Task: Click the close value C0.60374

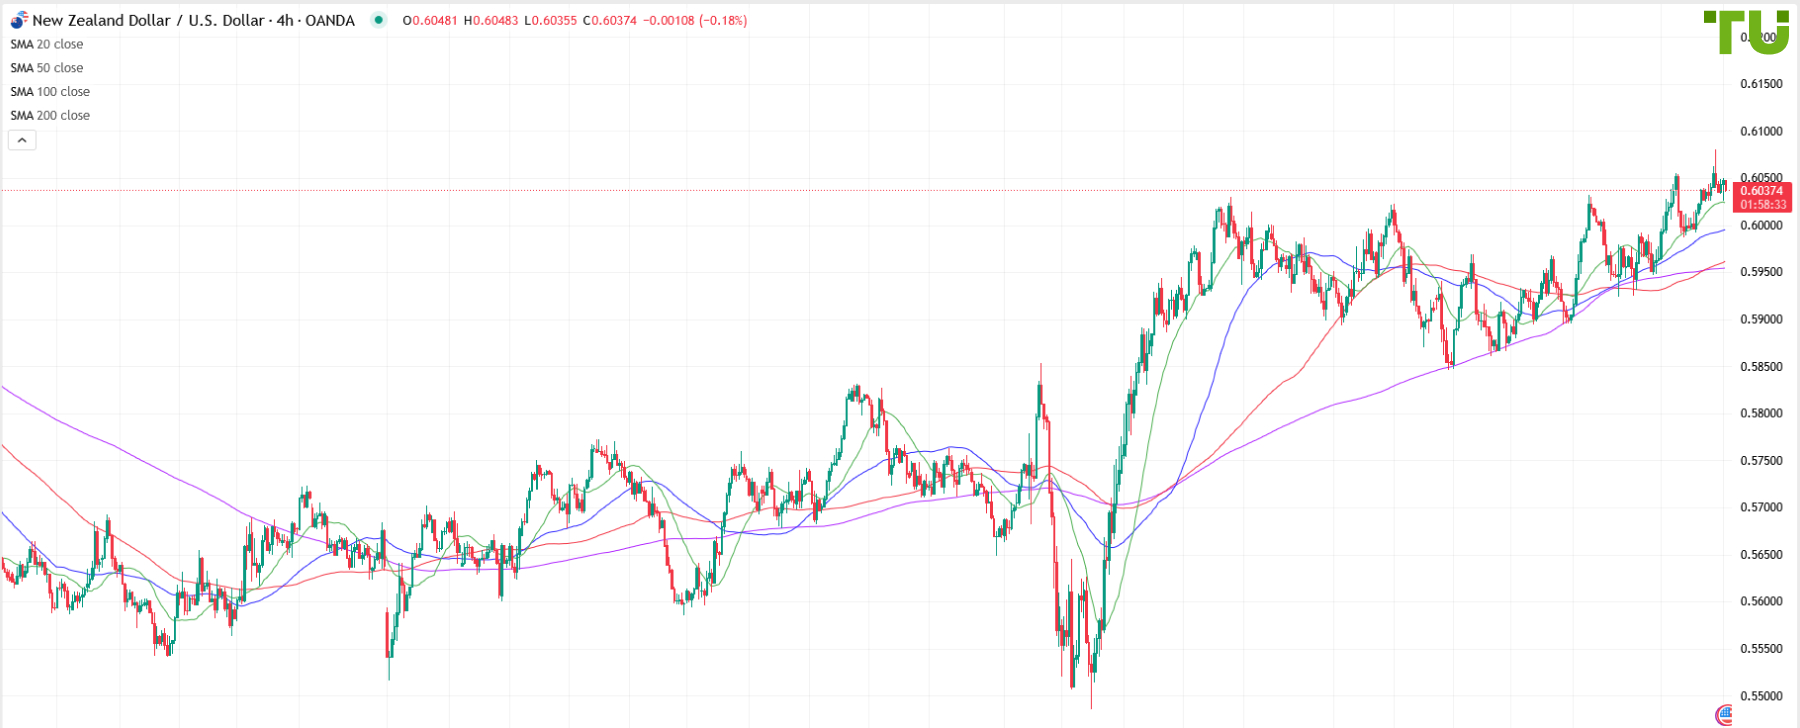Action: click(x=610, y=20)
